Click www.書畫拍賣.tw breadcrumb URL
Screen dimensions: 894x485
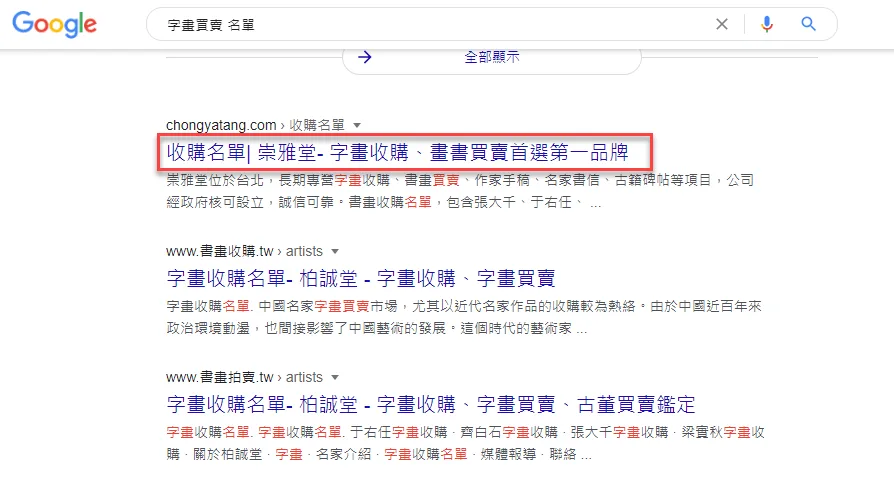coord(244,377)
